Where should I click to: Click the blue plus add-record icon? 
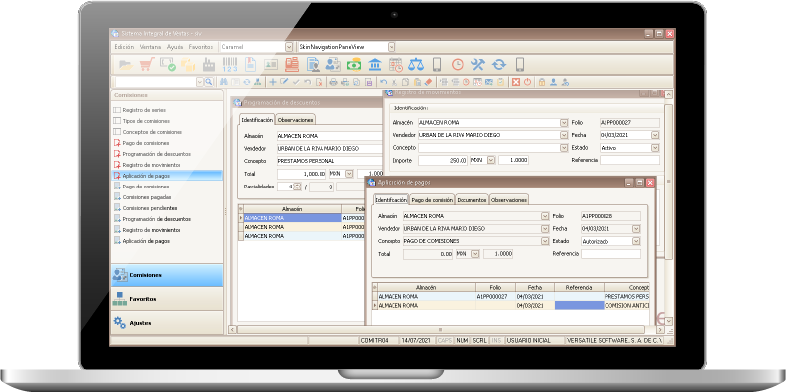[273, 82]
